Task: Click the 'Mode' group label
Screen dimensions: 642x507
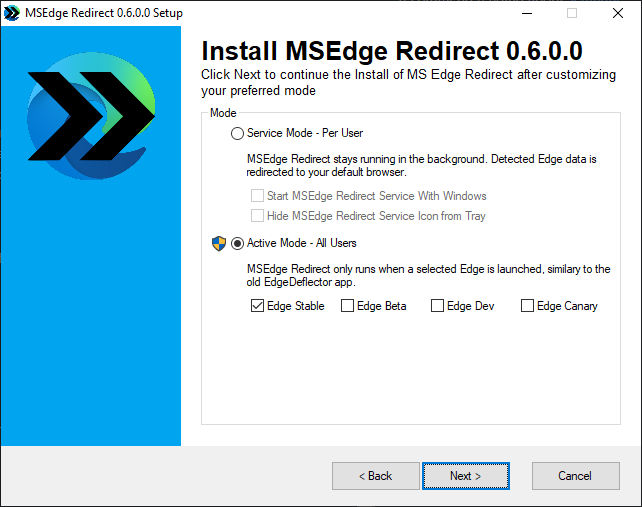Action: pos(223,113)
